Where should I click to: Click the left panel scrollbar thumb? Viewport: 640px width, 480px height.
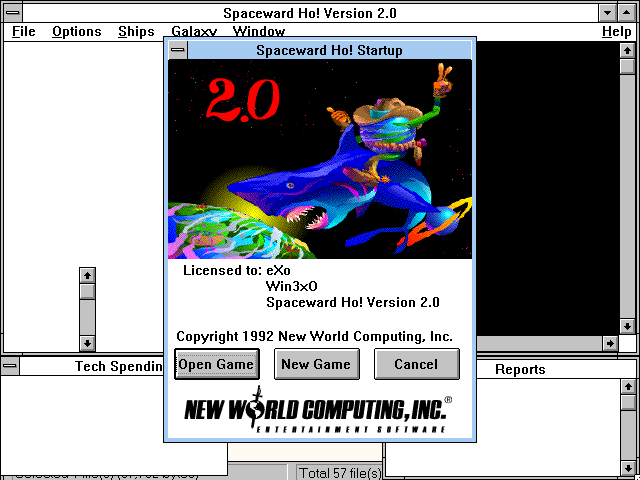point(87,291)
